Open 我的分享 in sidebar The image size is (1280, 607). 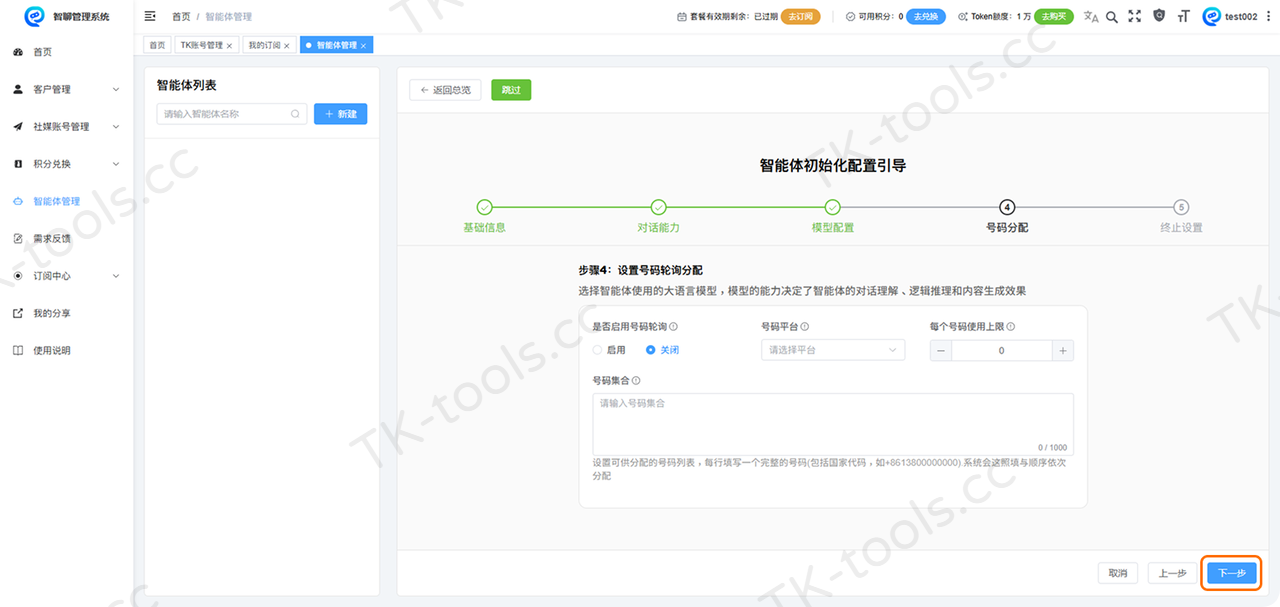(x=67, y=313)
